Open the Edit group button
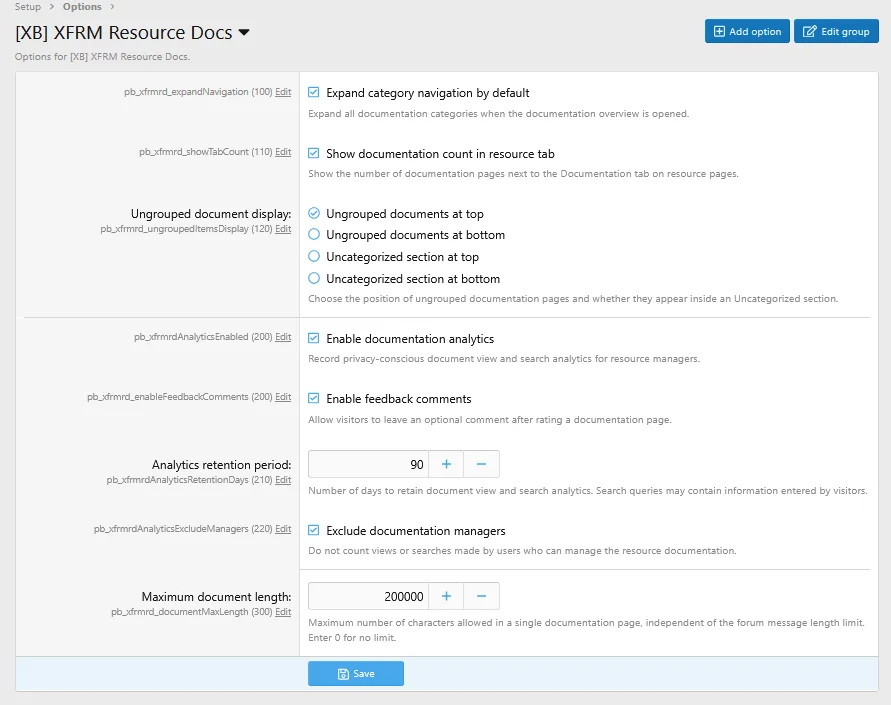This screenshot has width=891, height=705. [836, 31]
